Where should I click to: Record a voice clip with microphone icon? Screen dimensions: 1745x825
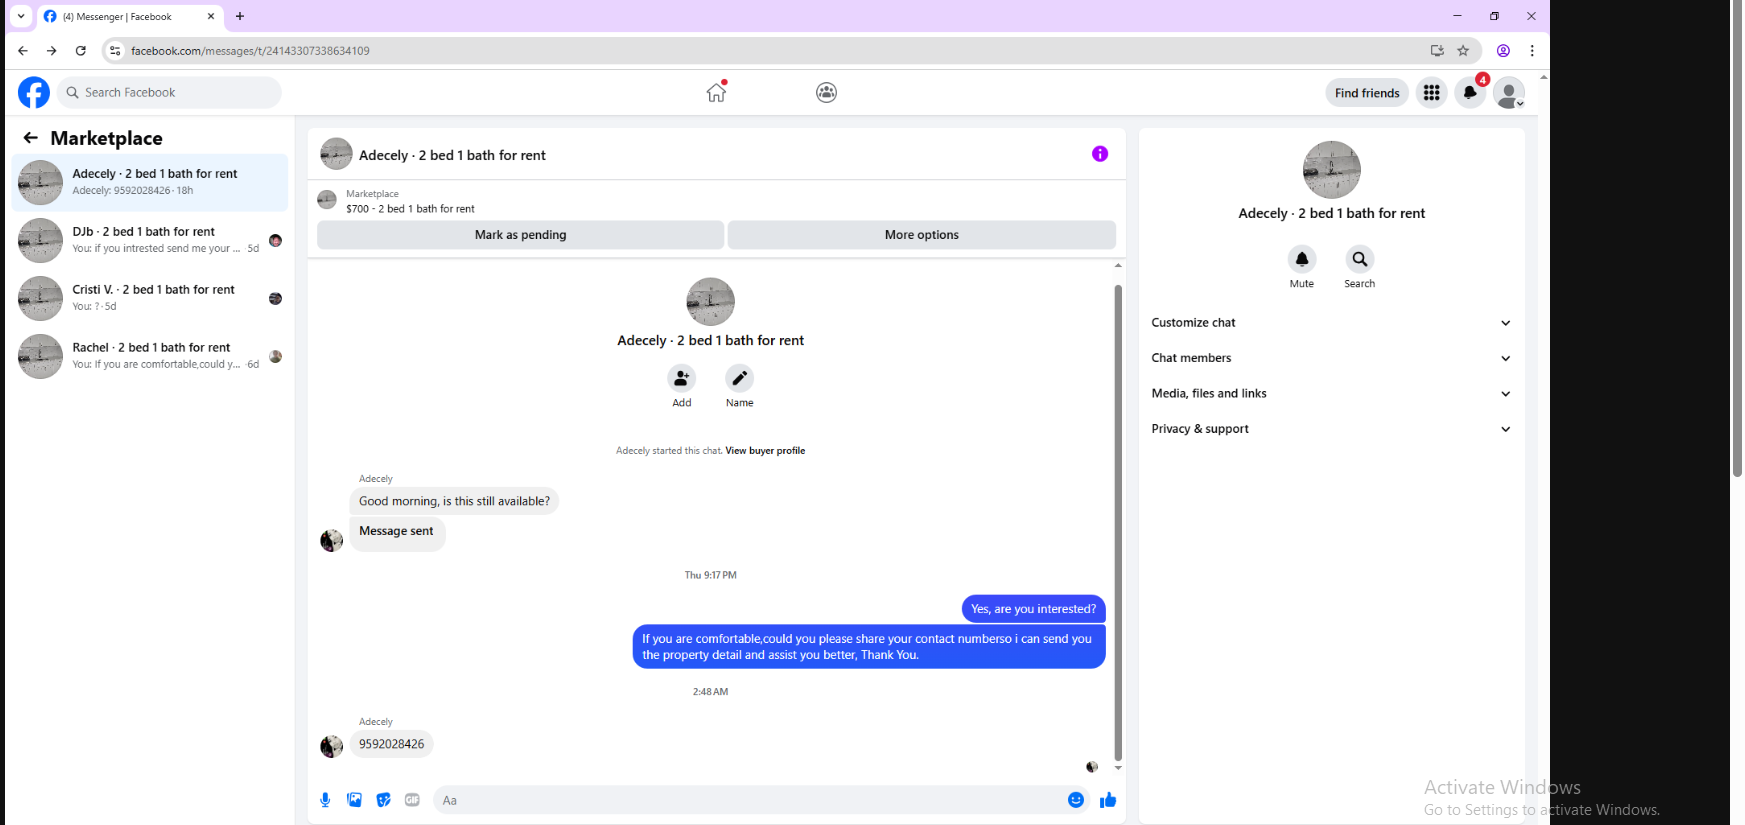[325, 800]
